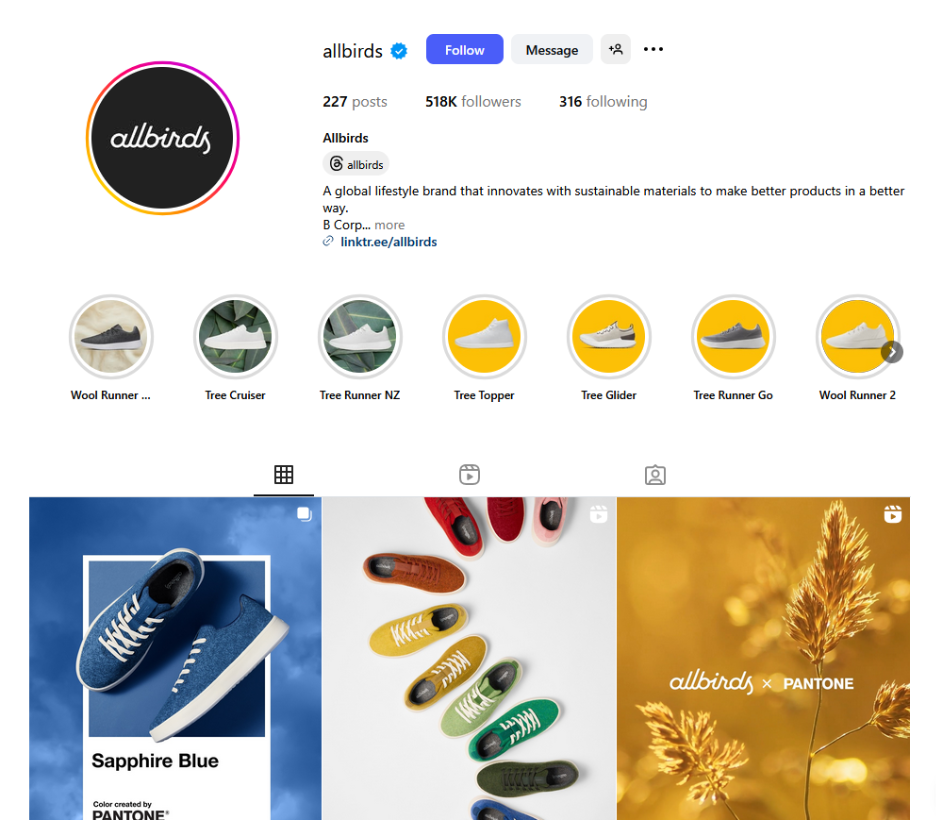Open the three-dot more options menu
This screenshot has width=936, height=820.
point(653,50)
